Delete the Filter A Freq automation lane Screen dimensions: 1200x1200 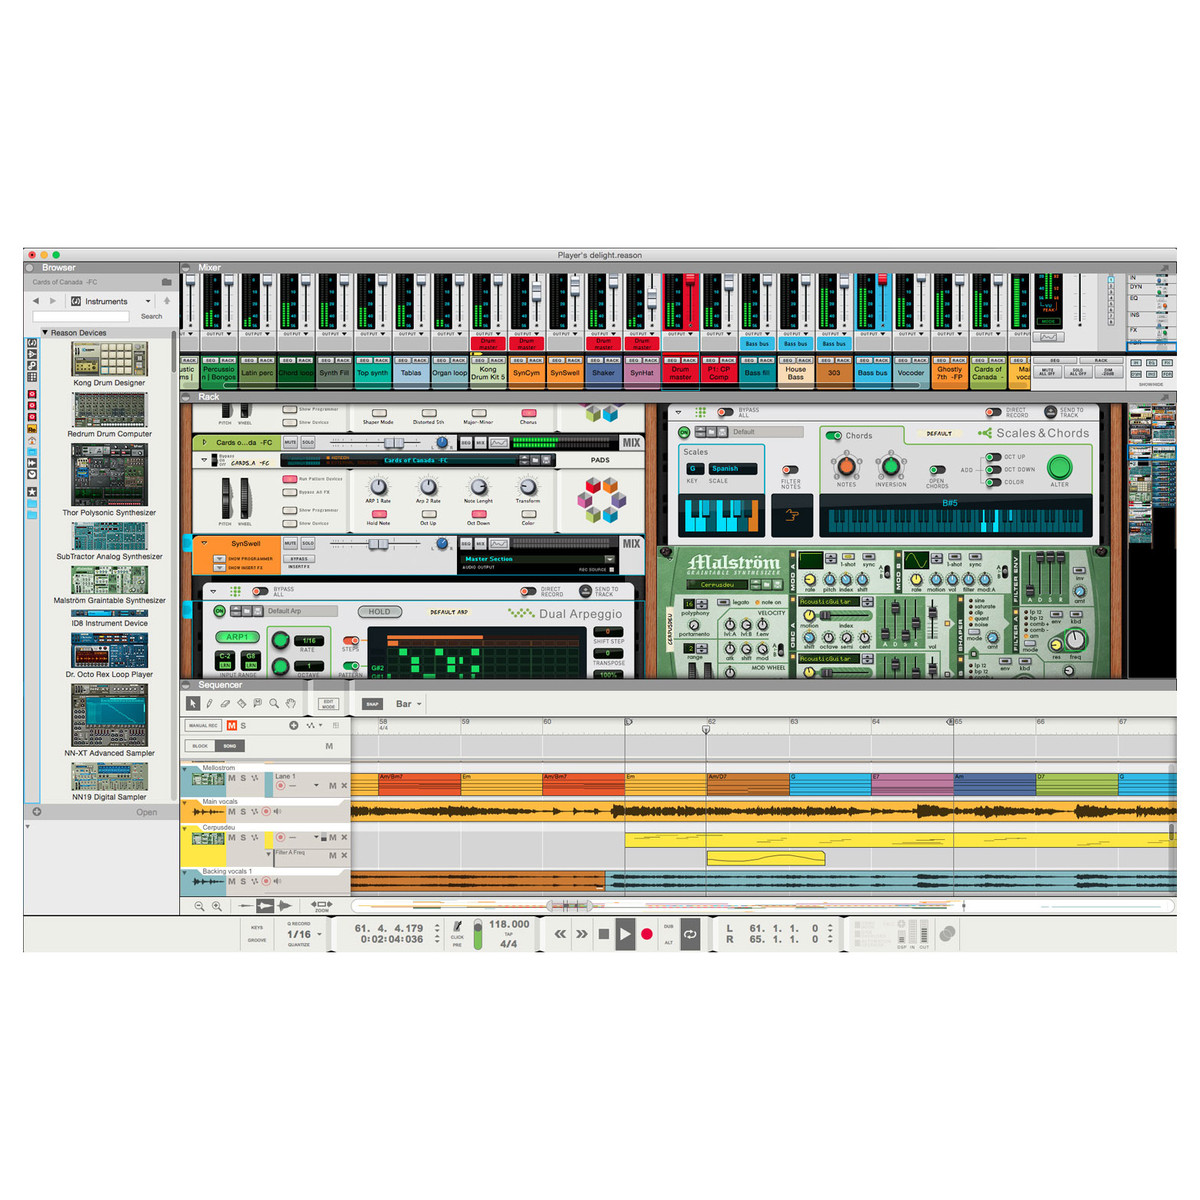coord(344,856)
